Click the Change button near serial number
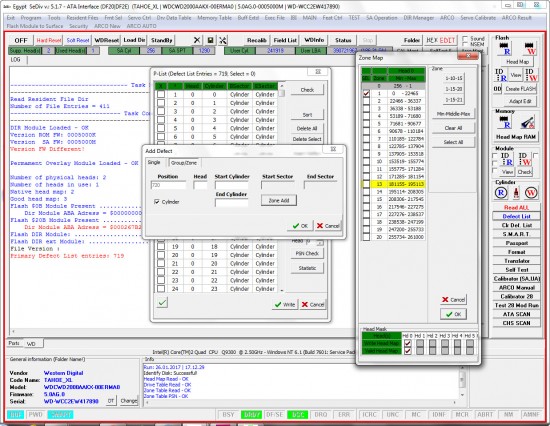 click(x=129, y=401)
